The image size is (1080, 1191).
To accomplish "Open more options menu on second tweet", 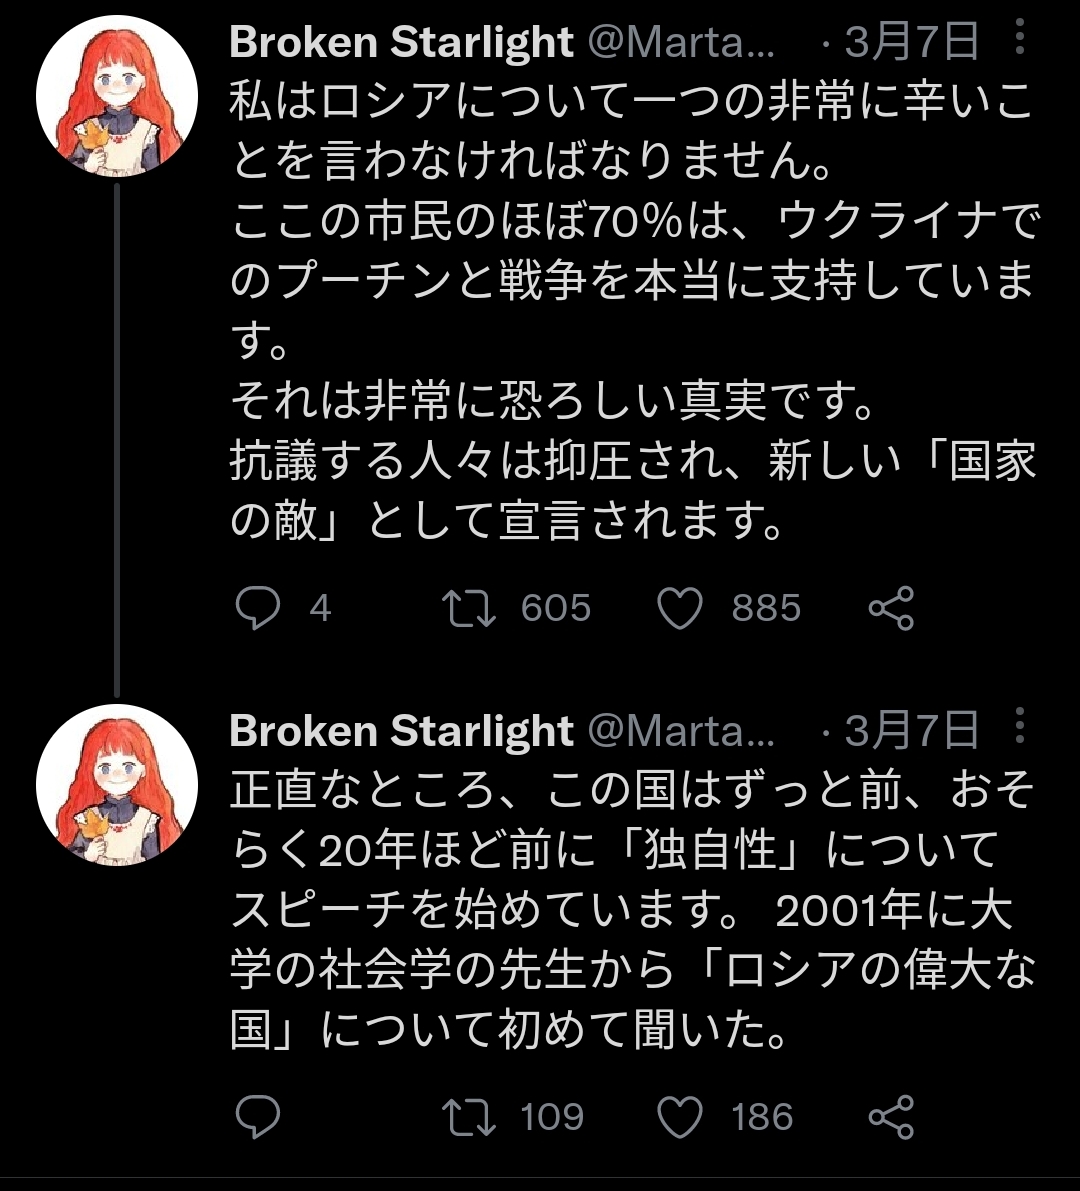I will pyautogui.click(x=1020, y=725).
